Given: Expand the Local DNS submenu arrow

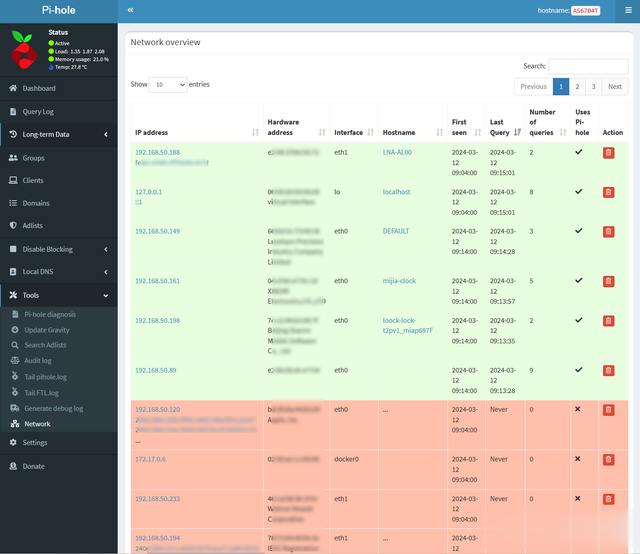Looking at the screenshot, I should [106, 272].
